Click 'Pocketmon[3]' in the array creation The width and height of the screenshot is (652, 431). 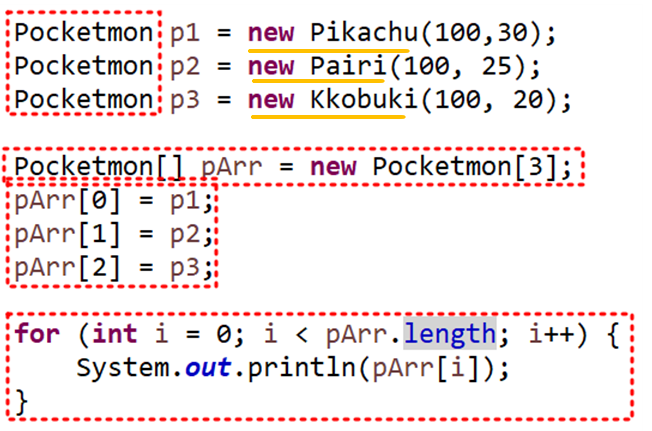464,167
